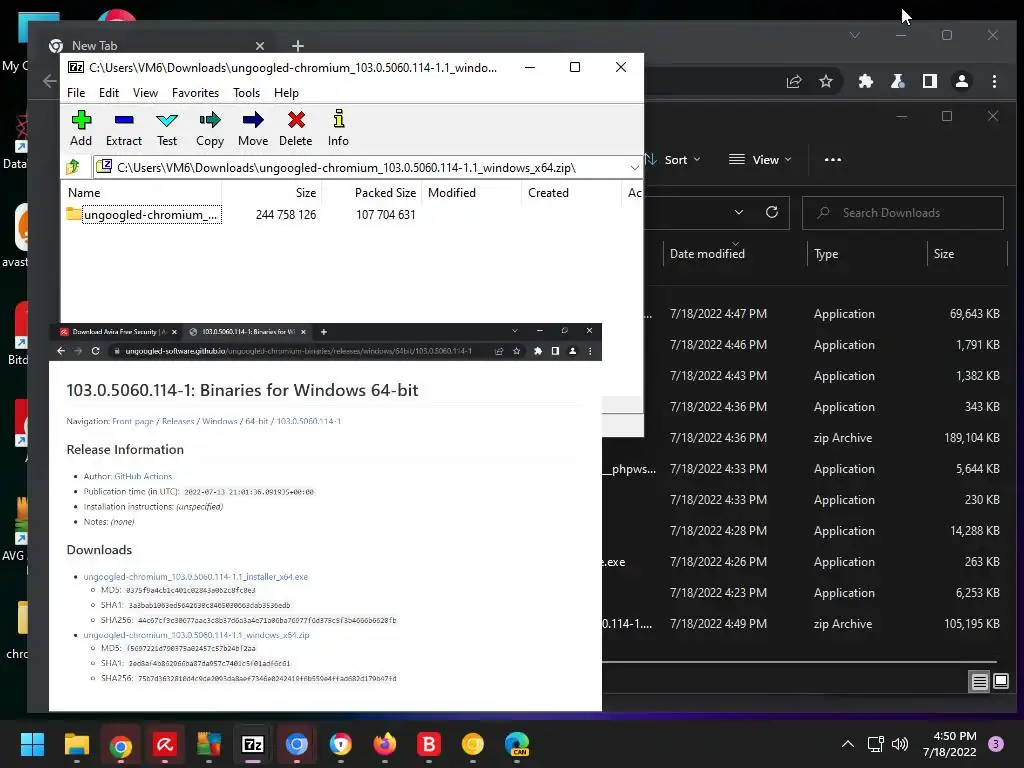1024x768 pixels.
Task: Open Extensions puzzle icon in background Chrome
Action: point(865,81)
